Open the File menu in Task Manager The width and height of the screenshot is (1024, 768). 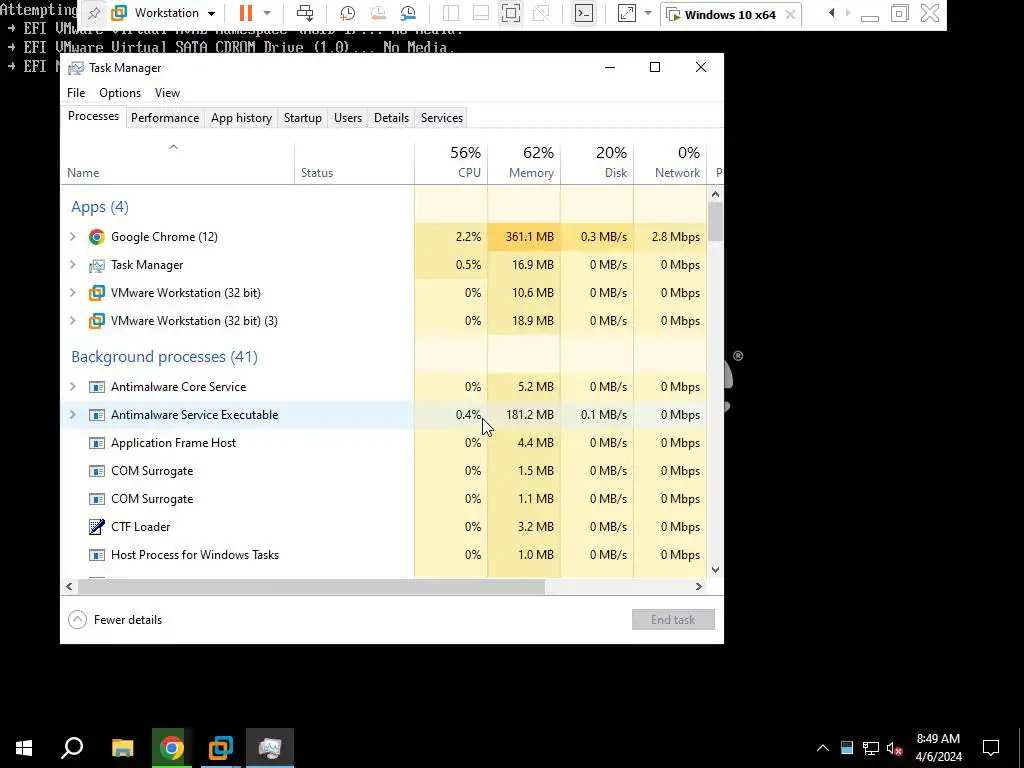[76, 93]
